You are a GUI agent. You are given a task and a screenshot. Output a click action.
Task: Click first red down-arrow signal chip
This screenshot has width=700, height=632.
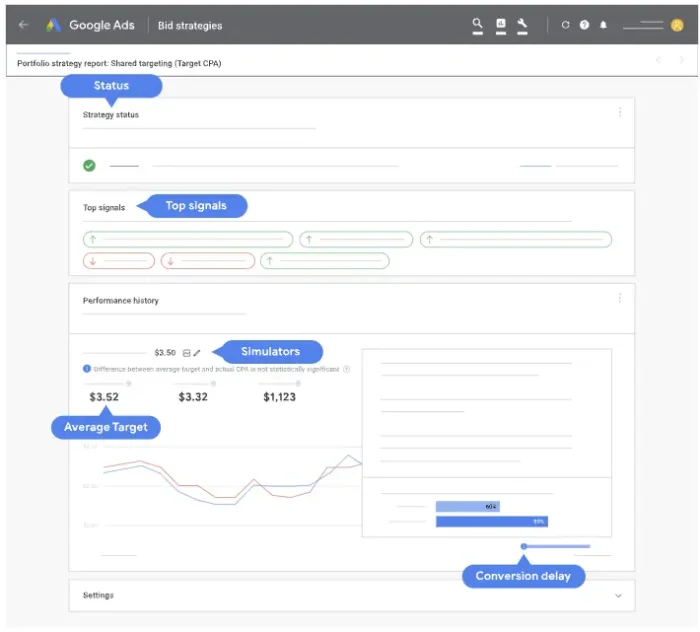click(119, 261)
